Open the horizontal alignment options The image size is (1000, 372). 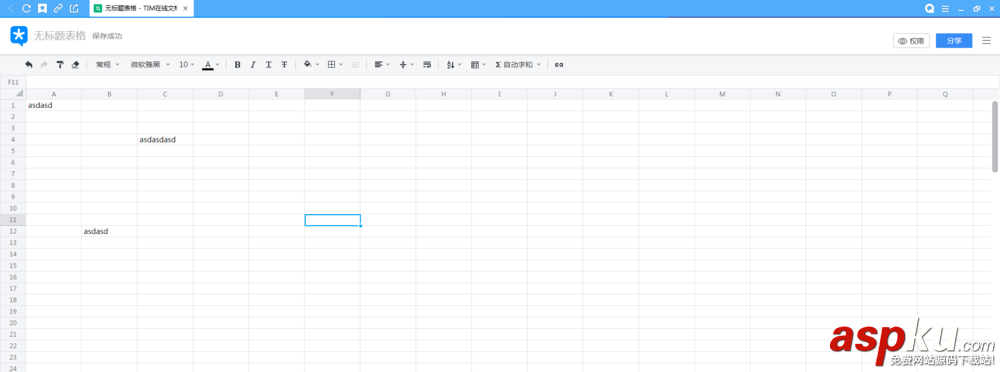pyautogui.click(x=378, y=64)
